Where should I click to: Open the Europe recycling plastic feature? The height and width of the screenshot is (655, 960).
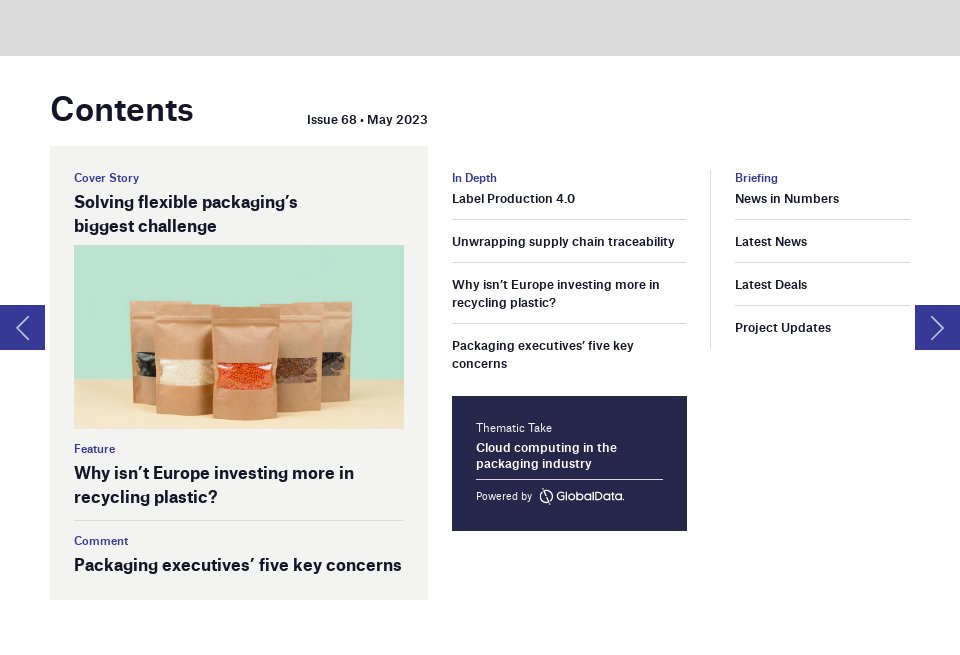click(214, 485)
